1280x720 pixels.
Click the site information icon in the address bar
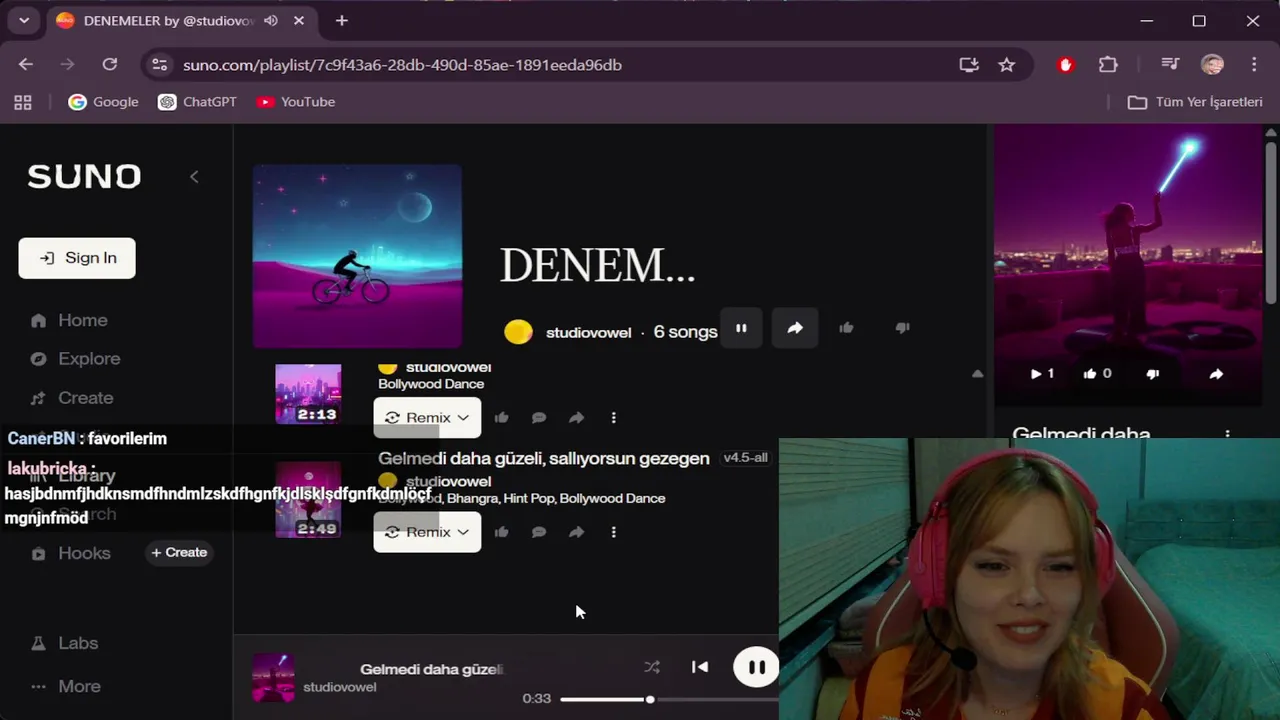pos(159,65)
